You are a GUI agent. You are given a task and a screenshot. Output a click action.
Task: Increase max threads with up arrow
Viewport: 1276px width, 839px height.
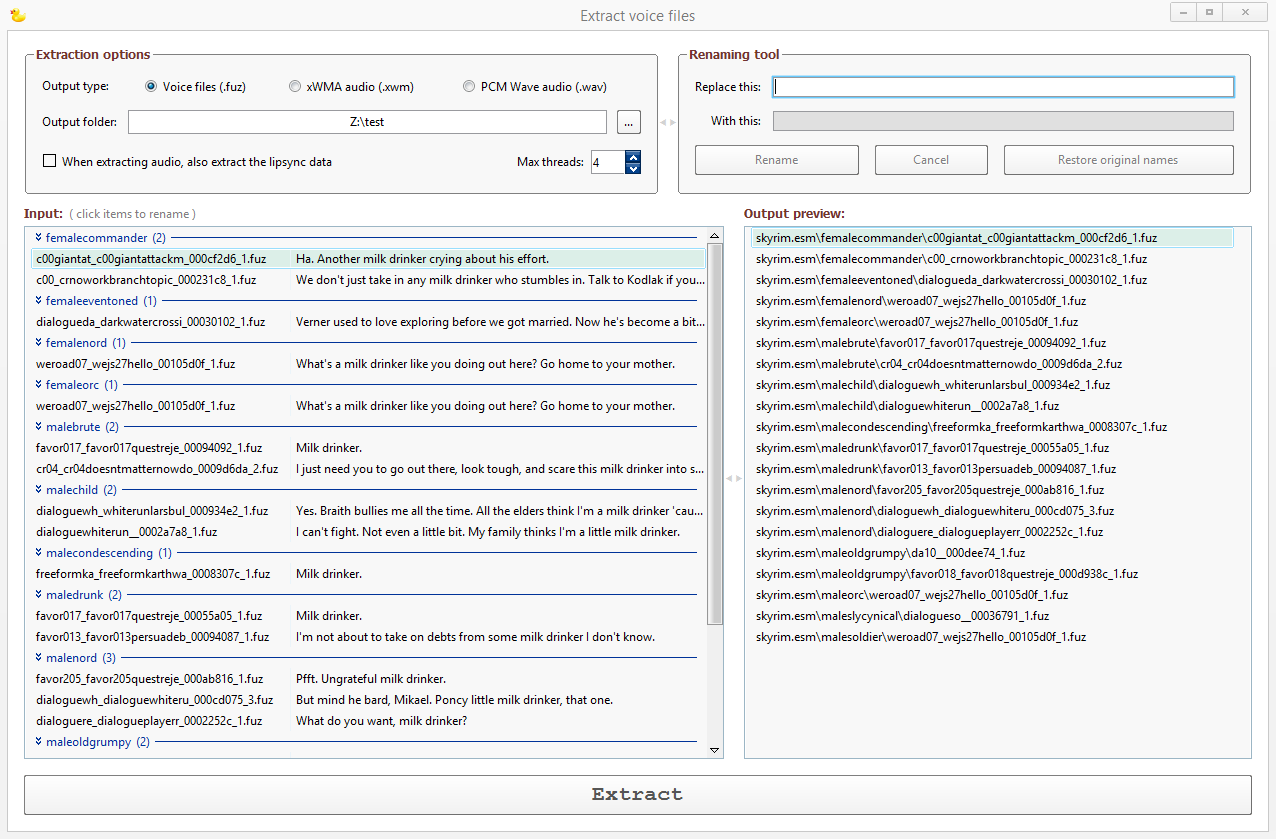pos(632,156)
